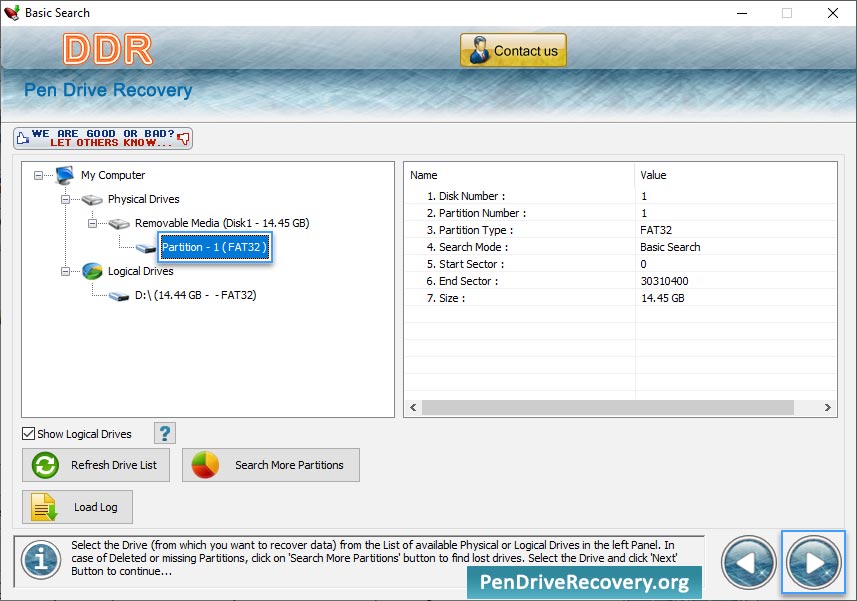Click the thumbs-down icon on feedback banner
The height and width of the screenshot is (601, 857).
coord(184,138)
